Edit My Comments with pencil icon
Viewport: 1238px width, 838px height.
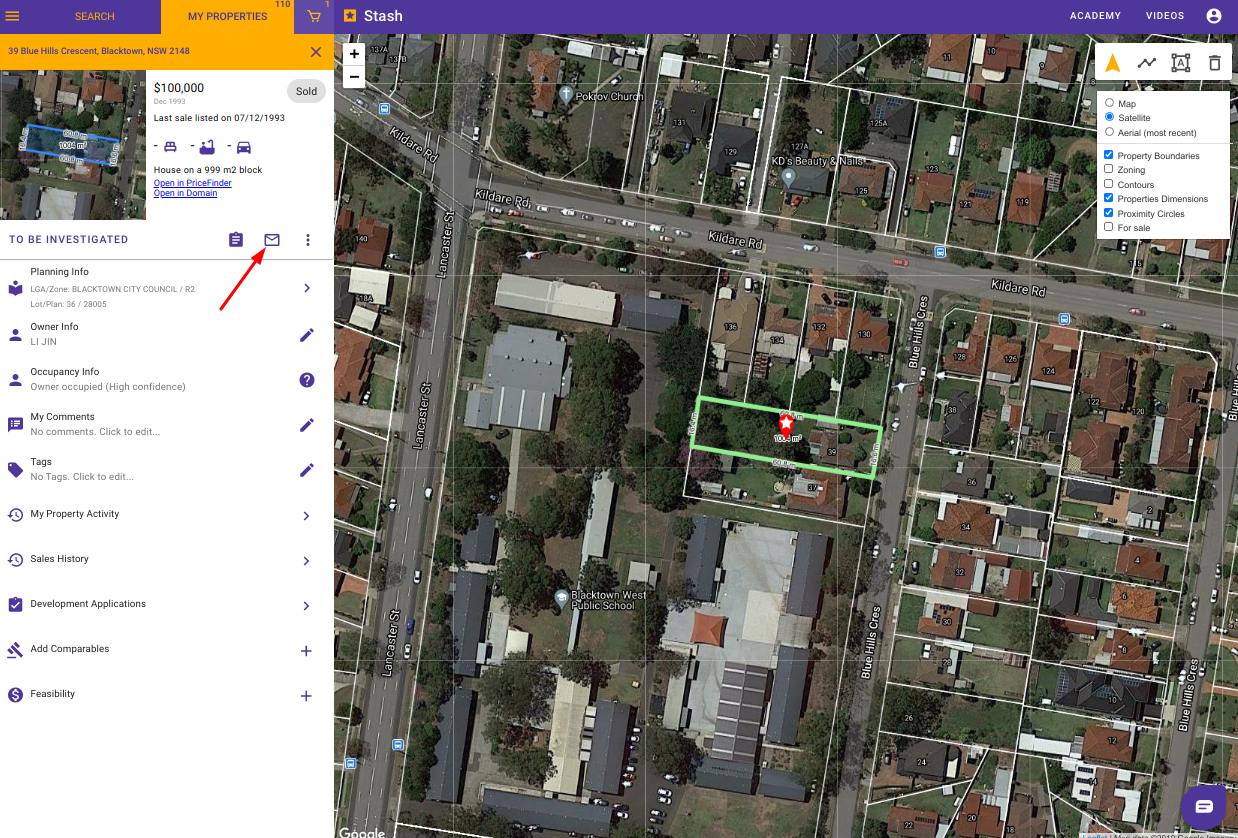(x=307, y=425)
